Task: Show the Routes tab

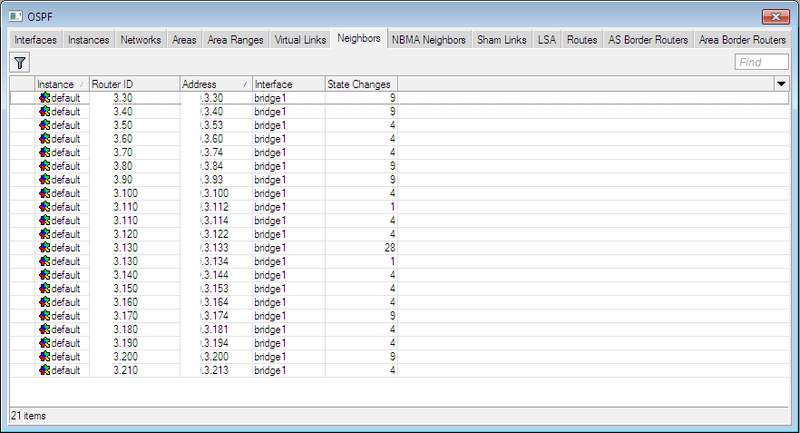Action: click(x=582, y=40)
